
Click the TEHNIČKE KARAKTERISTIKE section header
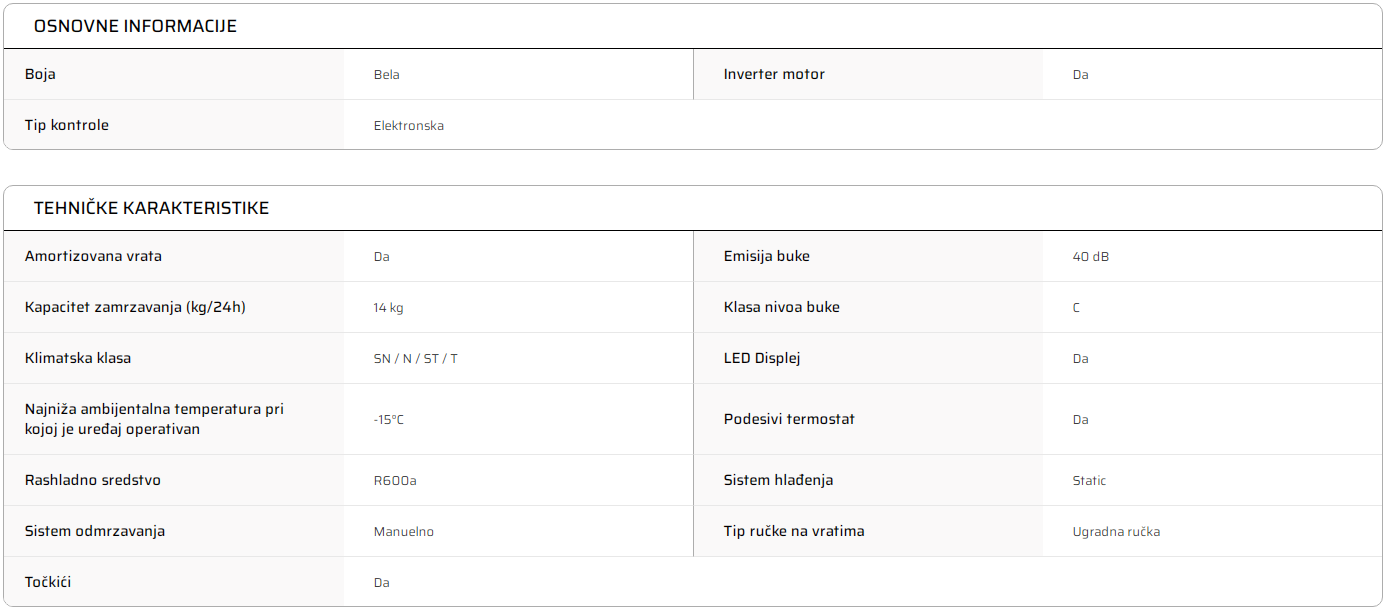tap(151, 208)
